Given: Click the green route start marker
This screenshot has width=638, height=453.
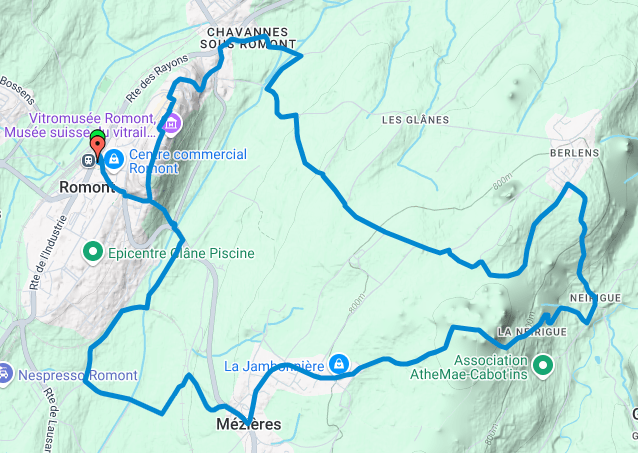Looking at the screenshot, I should (x=97, y=136).
